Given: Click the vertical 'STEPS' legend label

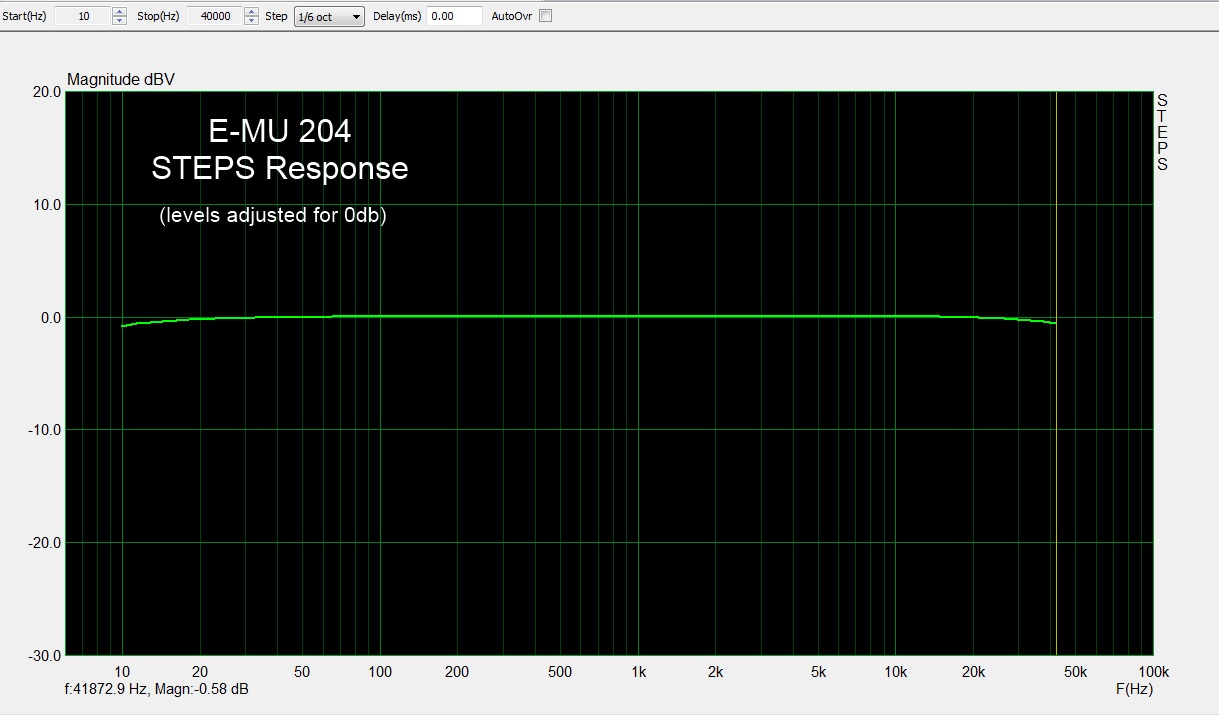Looking at the screenshot, I should (1162, 132).
